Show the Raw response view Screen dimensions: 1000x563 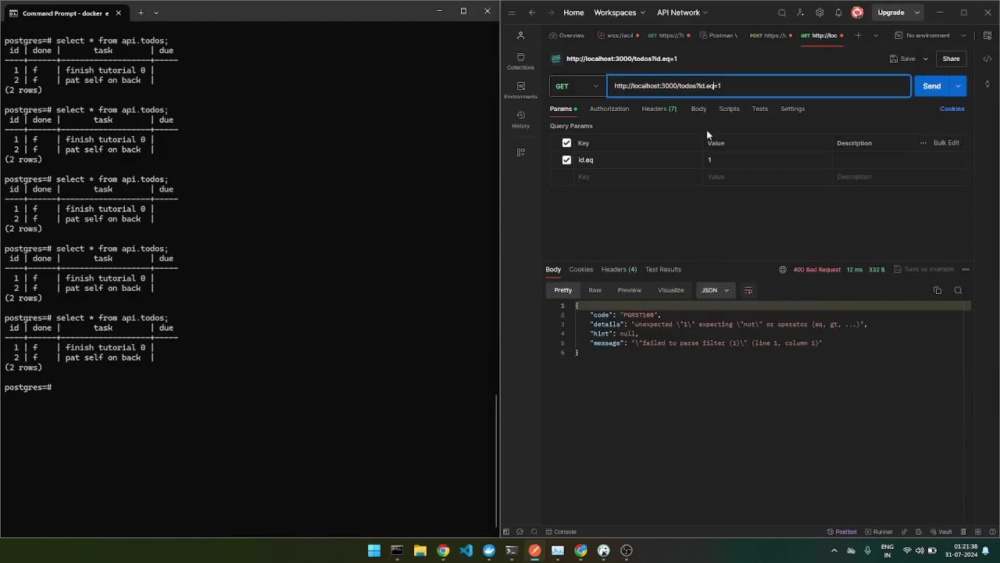pyautogui.click(x=594, y=290)
